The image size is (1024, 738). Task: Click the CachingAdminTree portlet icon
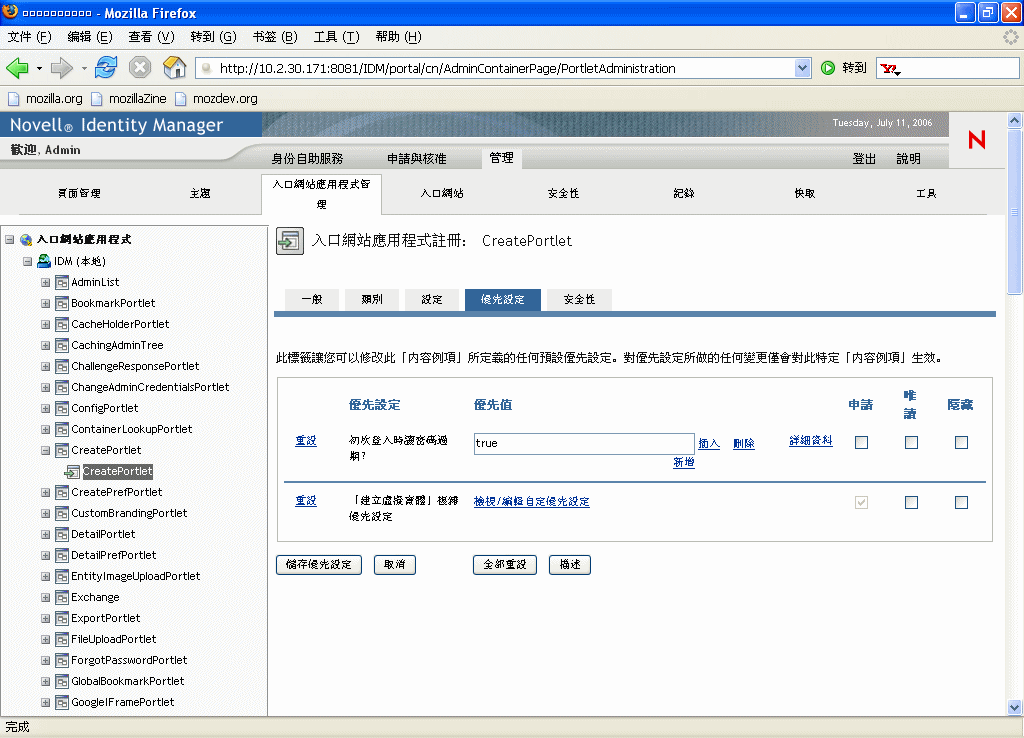62,345
